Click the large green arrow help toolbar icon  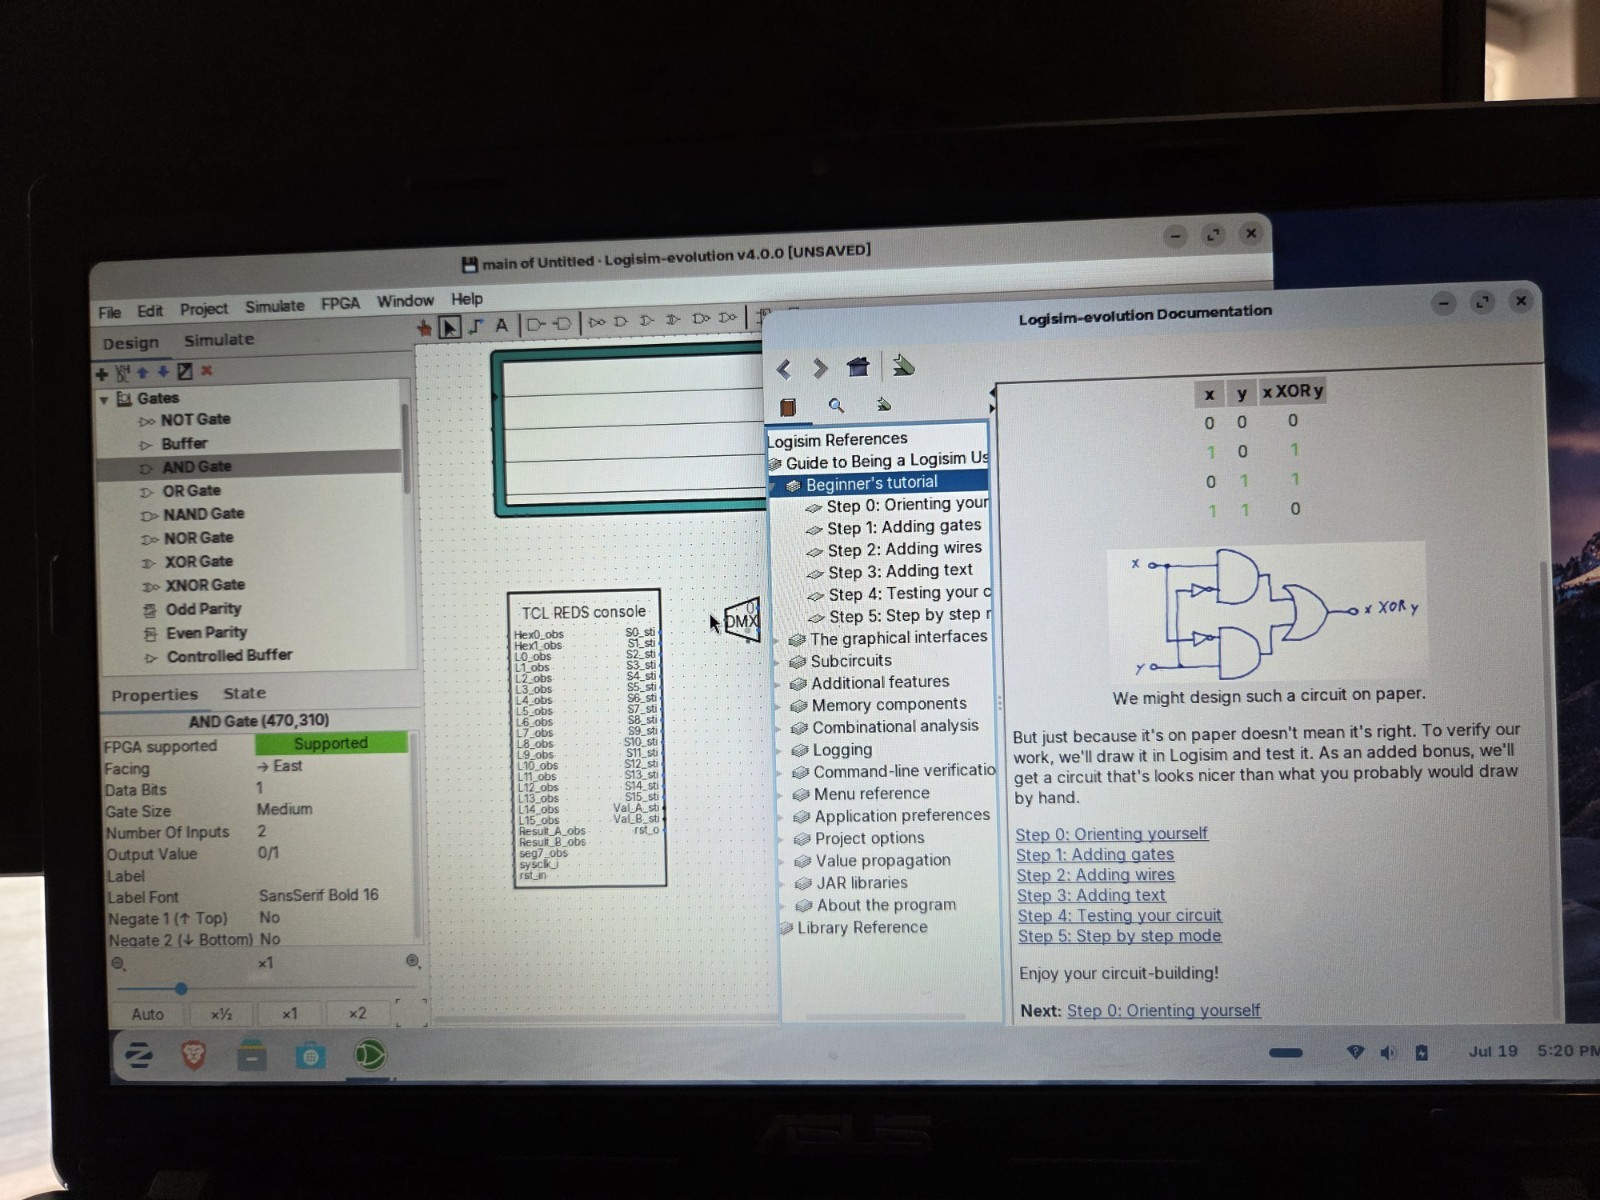coord(904,365)
